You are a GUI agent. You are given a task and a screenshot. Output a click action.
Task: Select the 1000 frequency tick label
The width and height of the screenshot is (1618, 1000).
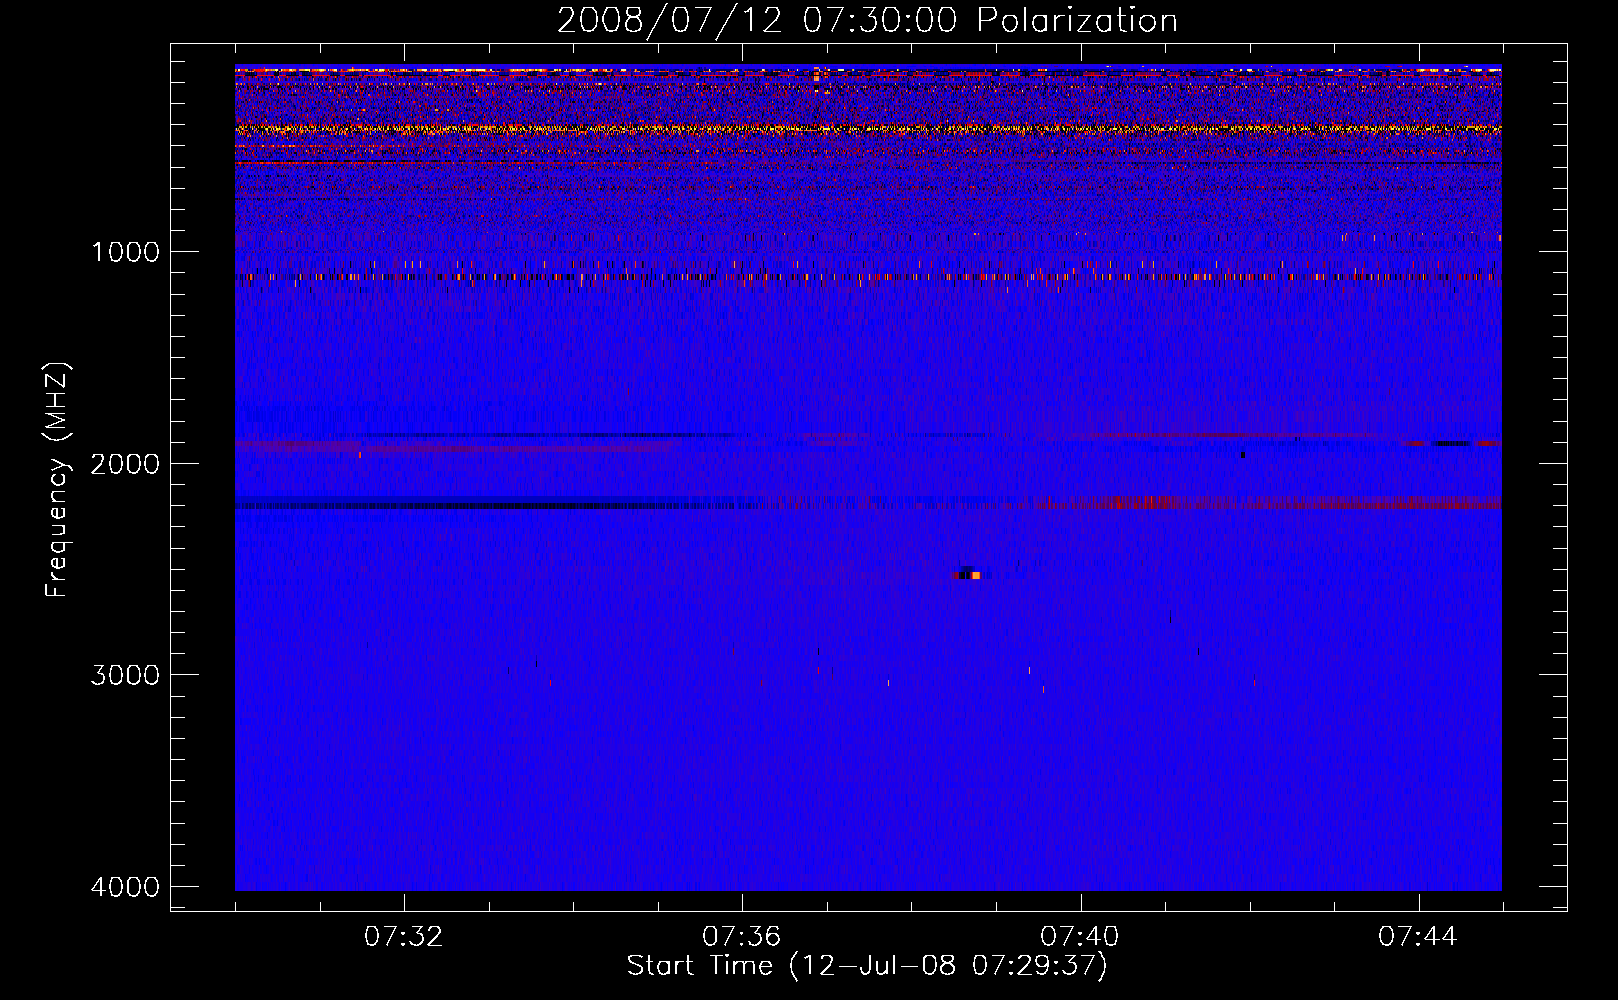click(126, 252)
